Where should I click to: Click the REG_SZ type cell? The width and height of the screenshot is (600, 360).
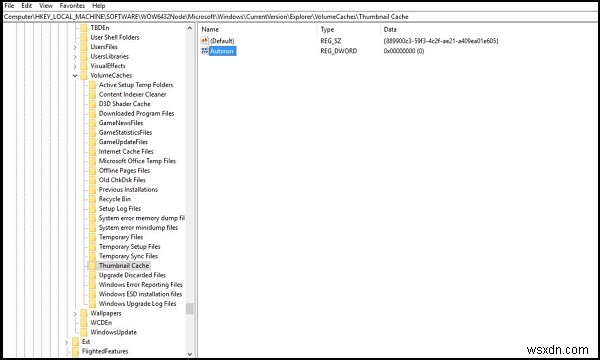tap(331, 41)
